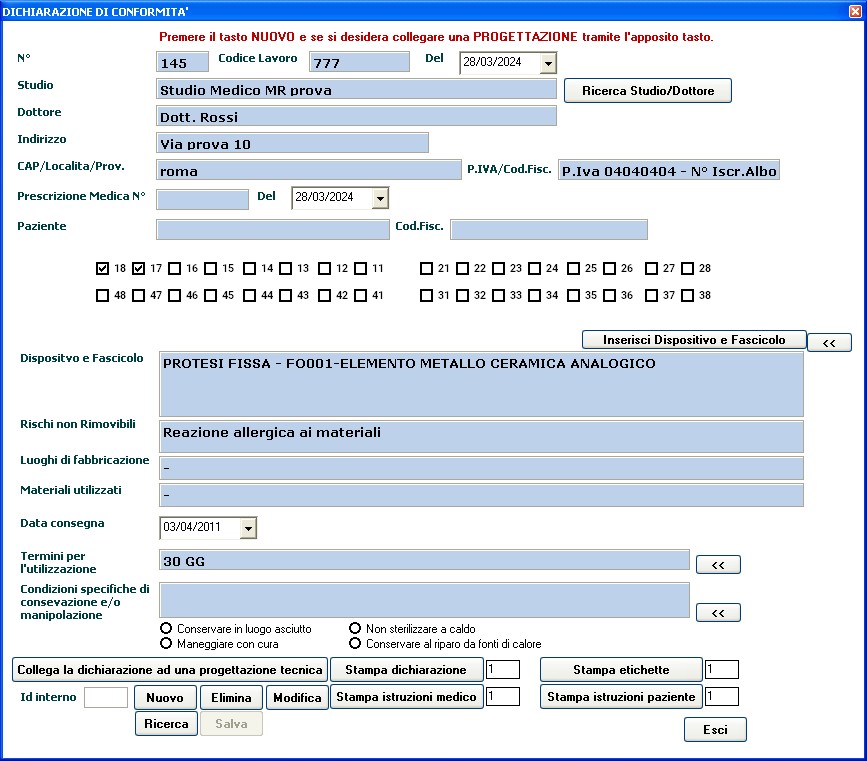Click copies field next to Stampa istruzioni paziente

point(722,696)
